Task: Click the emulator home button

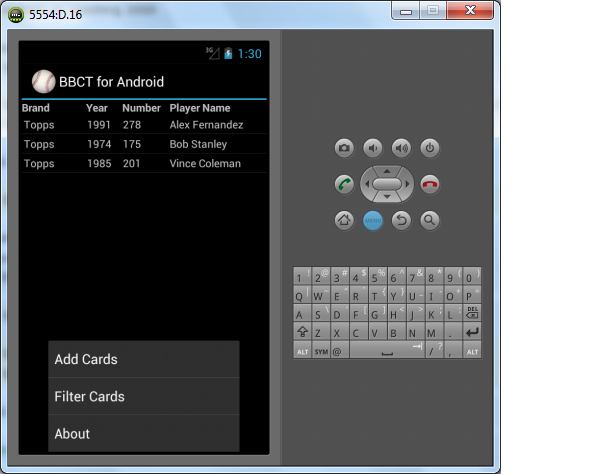Action: (x=344, y=220)
